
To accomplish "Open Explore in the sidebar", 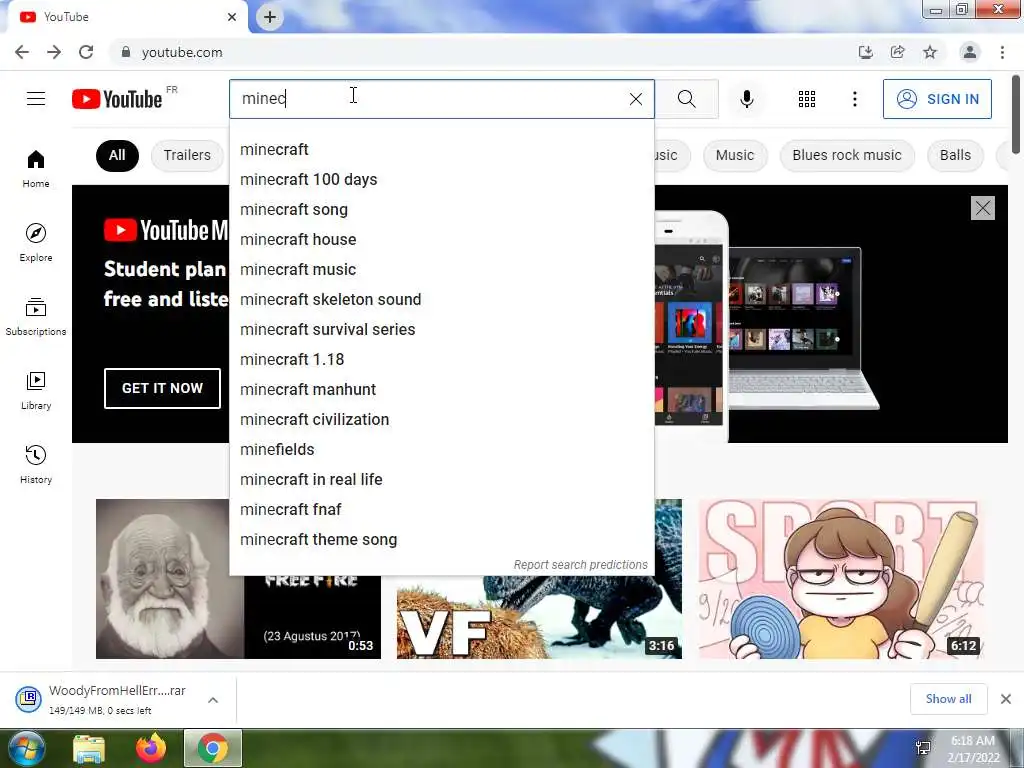I will point(36,243).
